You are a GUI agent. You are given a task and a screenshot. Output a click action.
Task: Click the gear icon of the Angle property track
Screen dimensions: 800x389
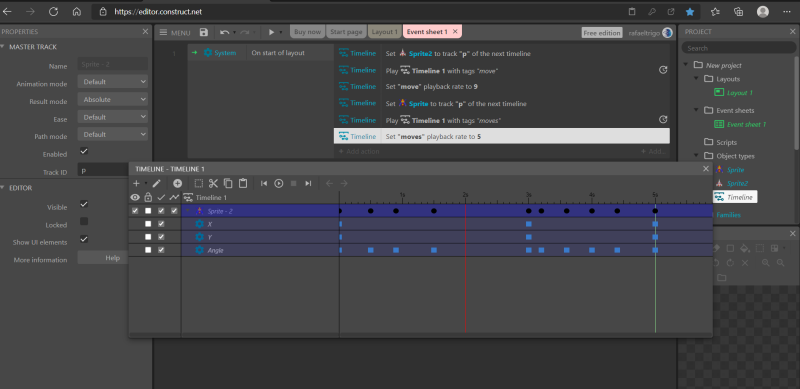click(199, 250)
